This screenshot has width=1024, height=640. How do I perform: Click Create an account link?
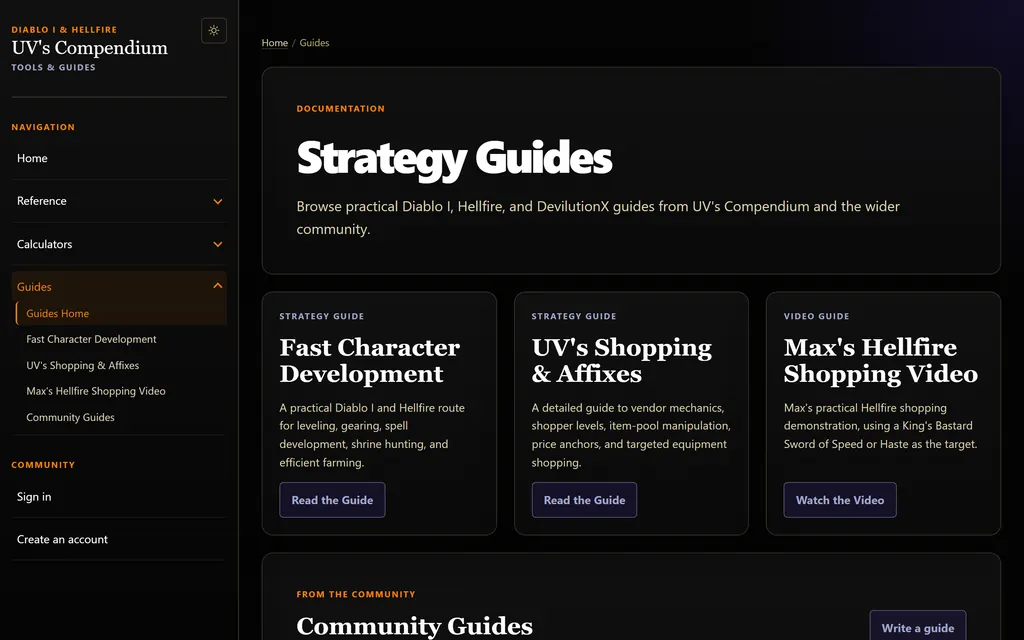[119, 539]
